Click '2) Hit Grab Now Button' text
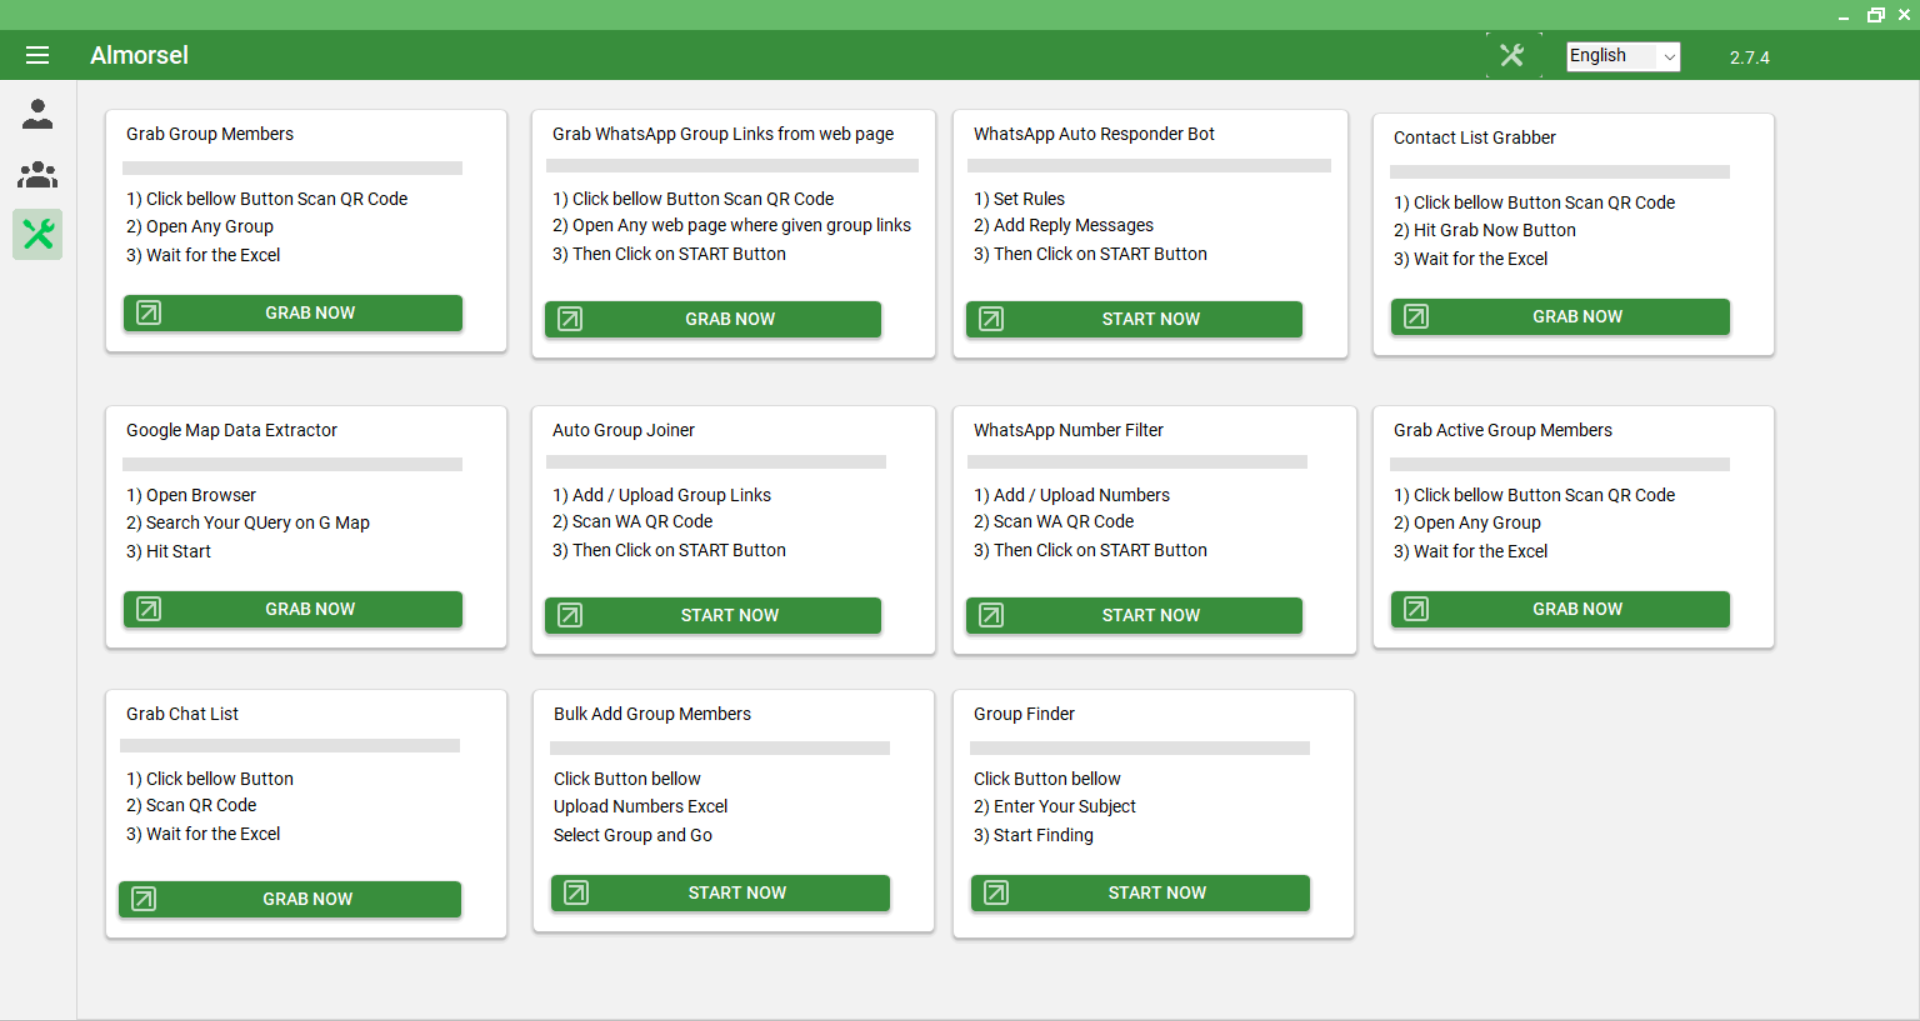 coord(1485,230)
